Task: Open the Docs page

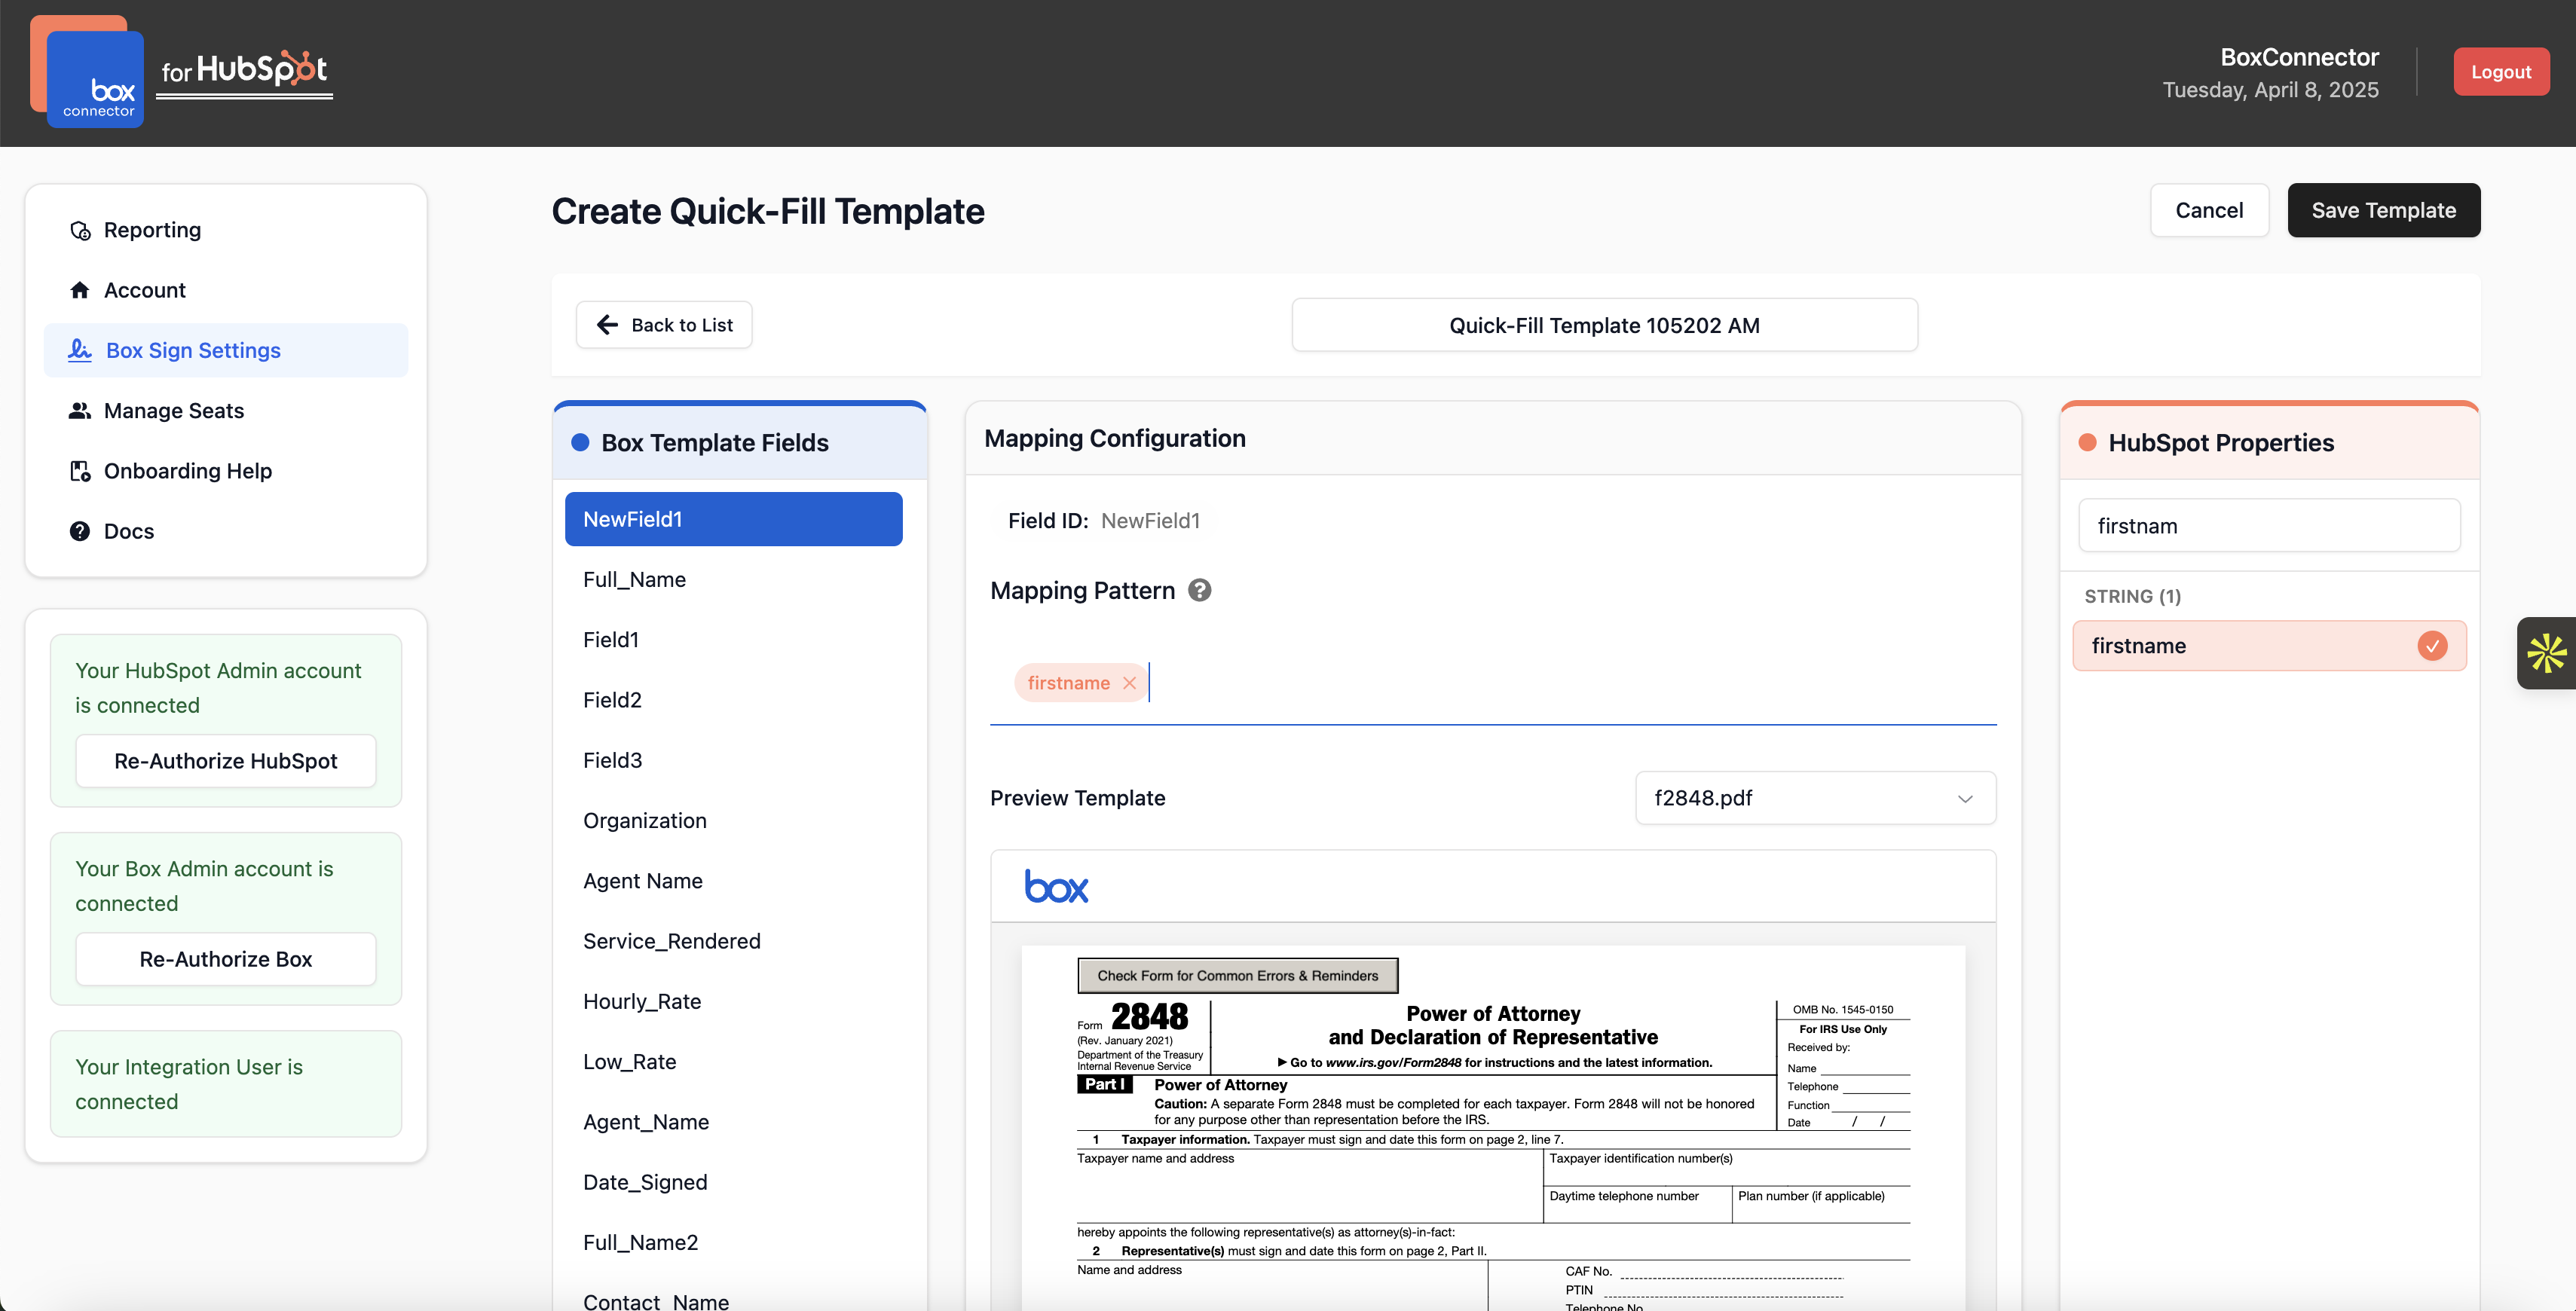Action: 226,531
